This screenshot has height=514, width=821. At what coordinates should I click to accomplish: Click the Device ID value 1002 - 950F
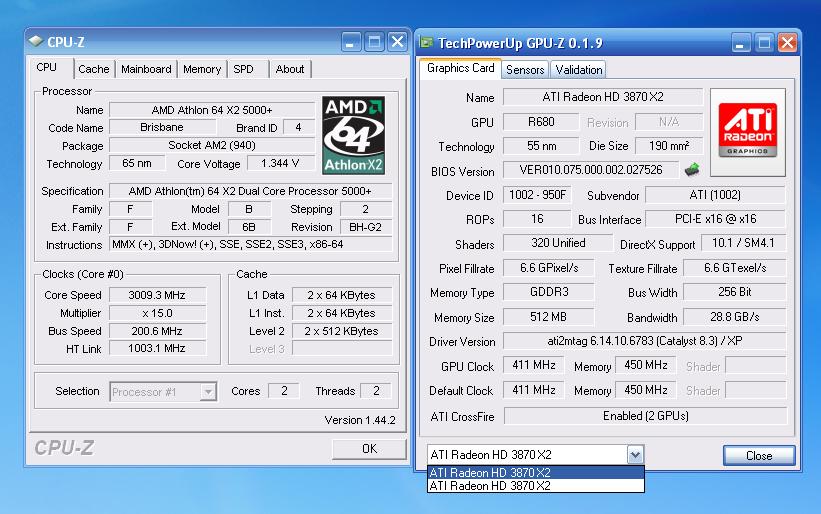[x=537, y=195]
